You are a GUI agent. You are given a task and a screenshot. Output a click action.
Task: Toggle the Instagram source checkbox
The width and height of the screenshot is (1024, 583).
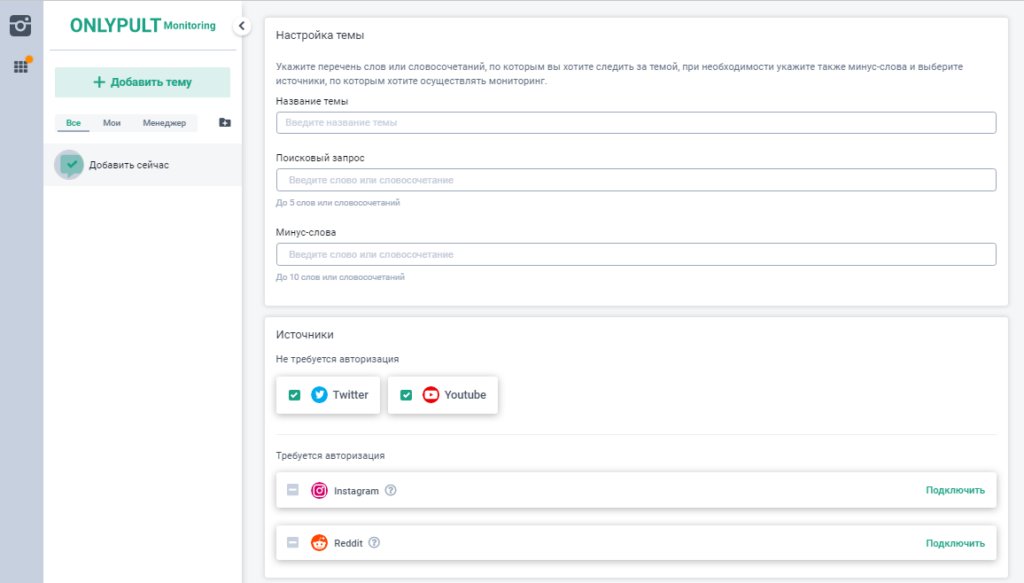click(x=293, y=491)
